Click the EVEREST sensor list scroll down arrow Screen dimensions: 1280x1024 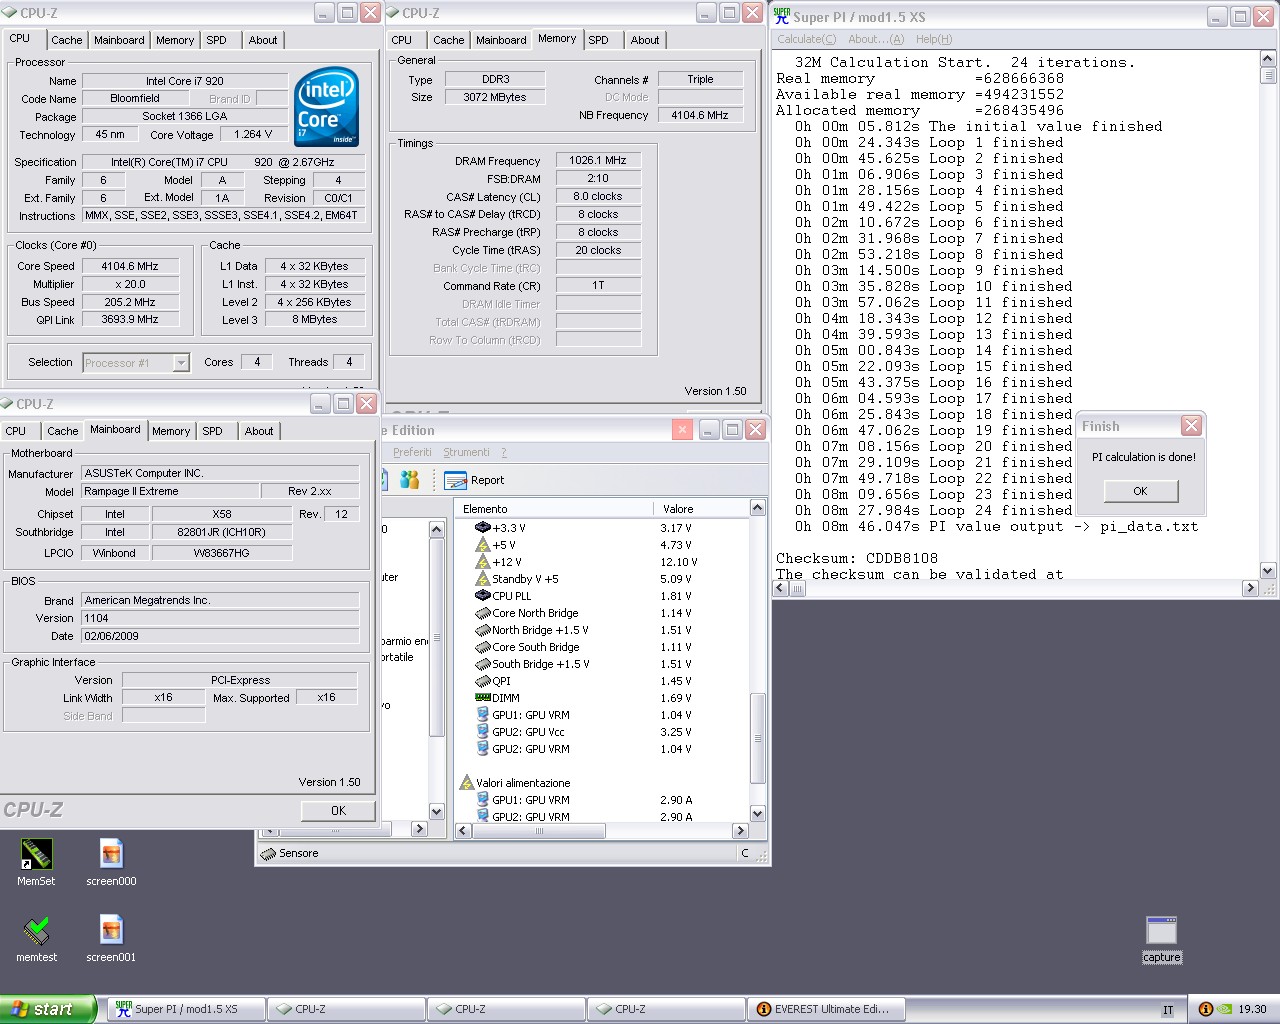(x=757, y=814)
